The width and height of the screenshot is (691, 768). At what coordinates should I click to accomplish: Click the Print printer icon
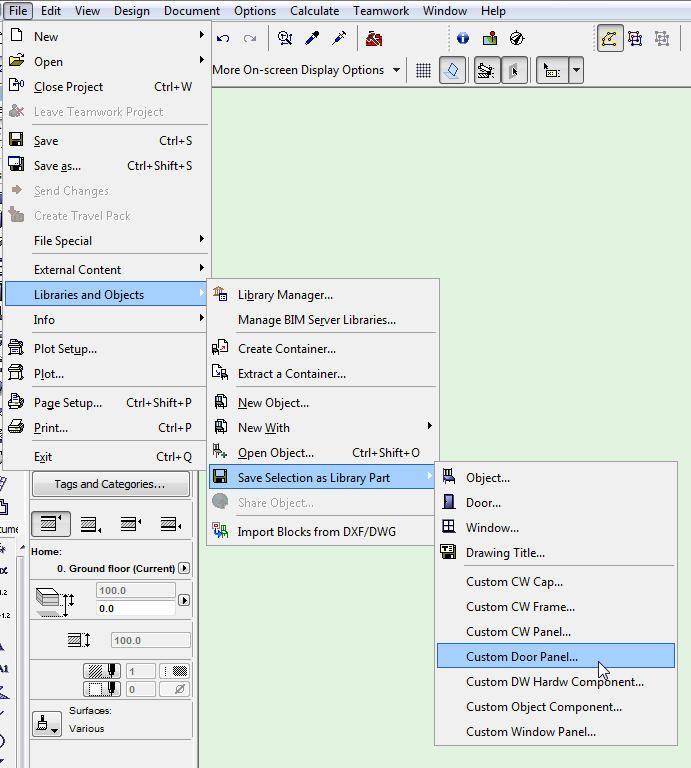tap(16, 426)
